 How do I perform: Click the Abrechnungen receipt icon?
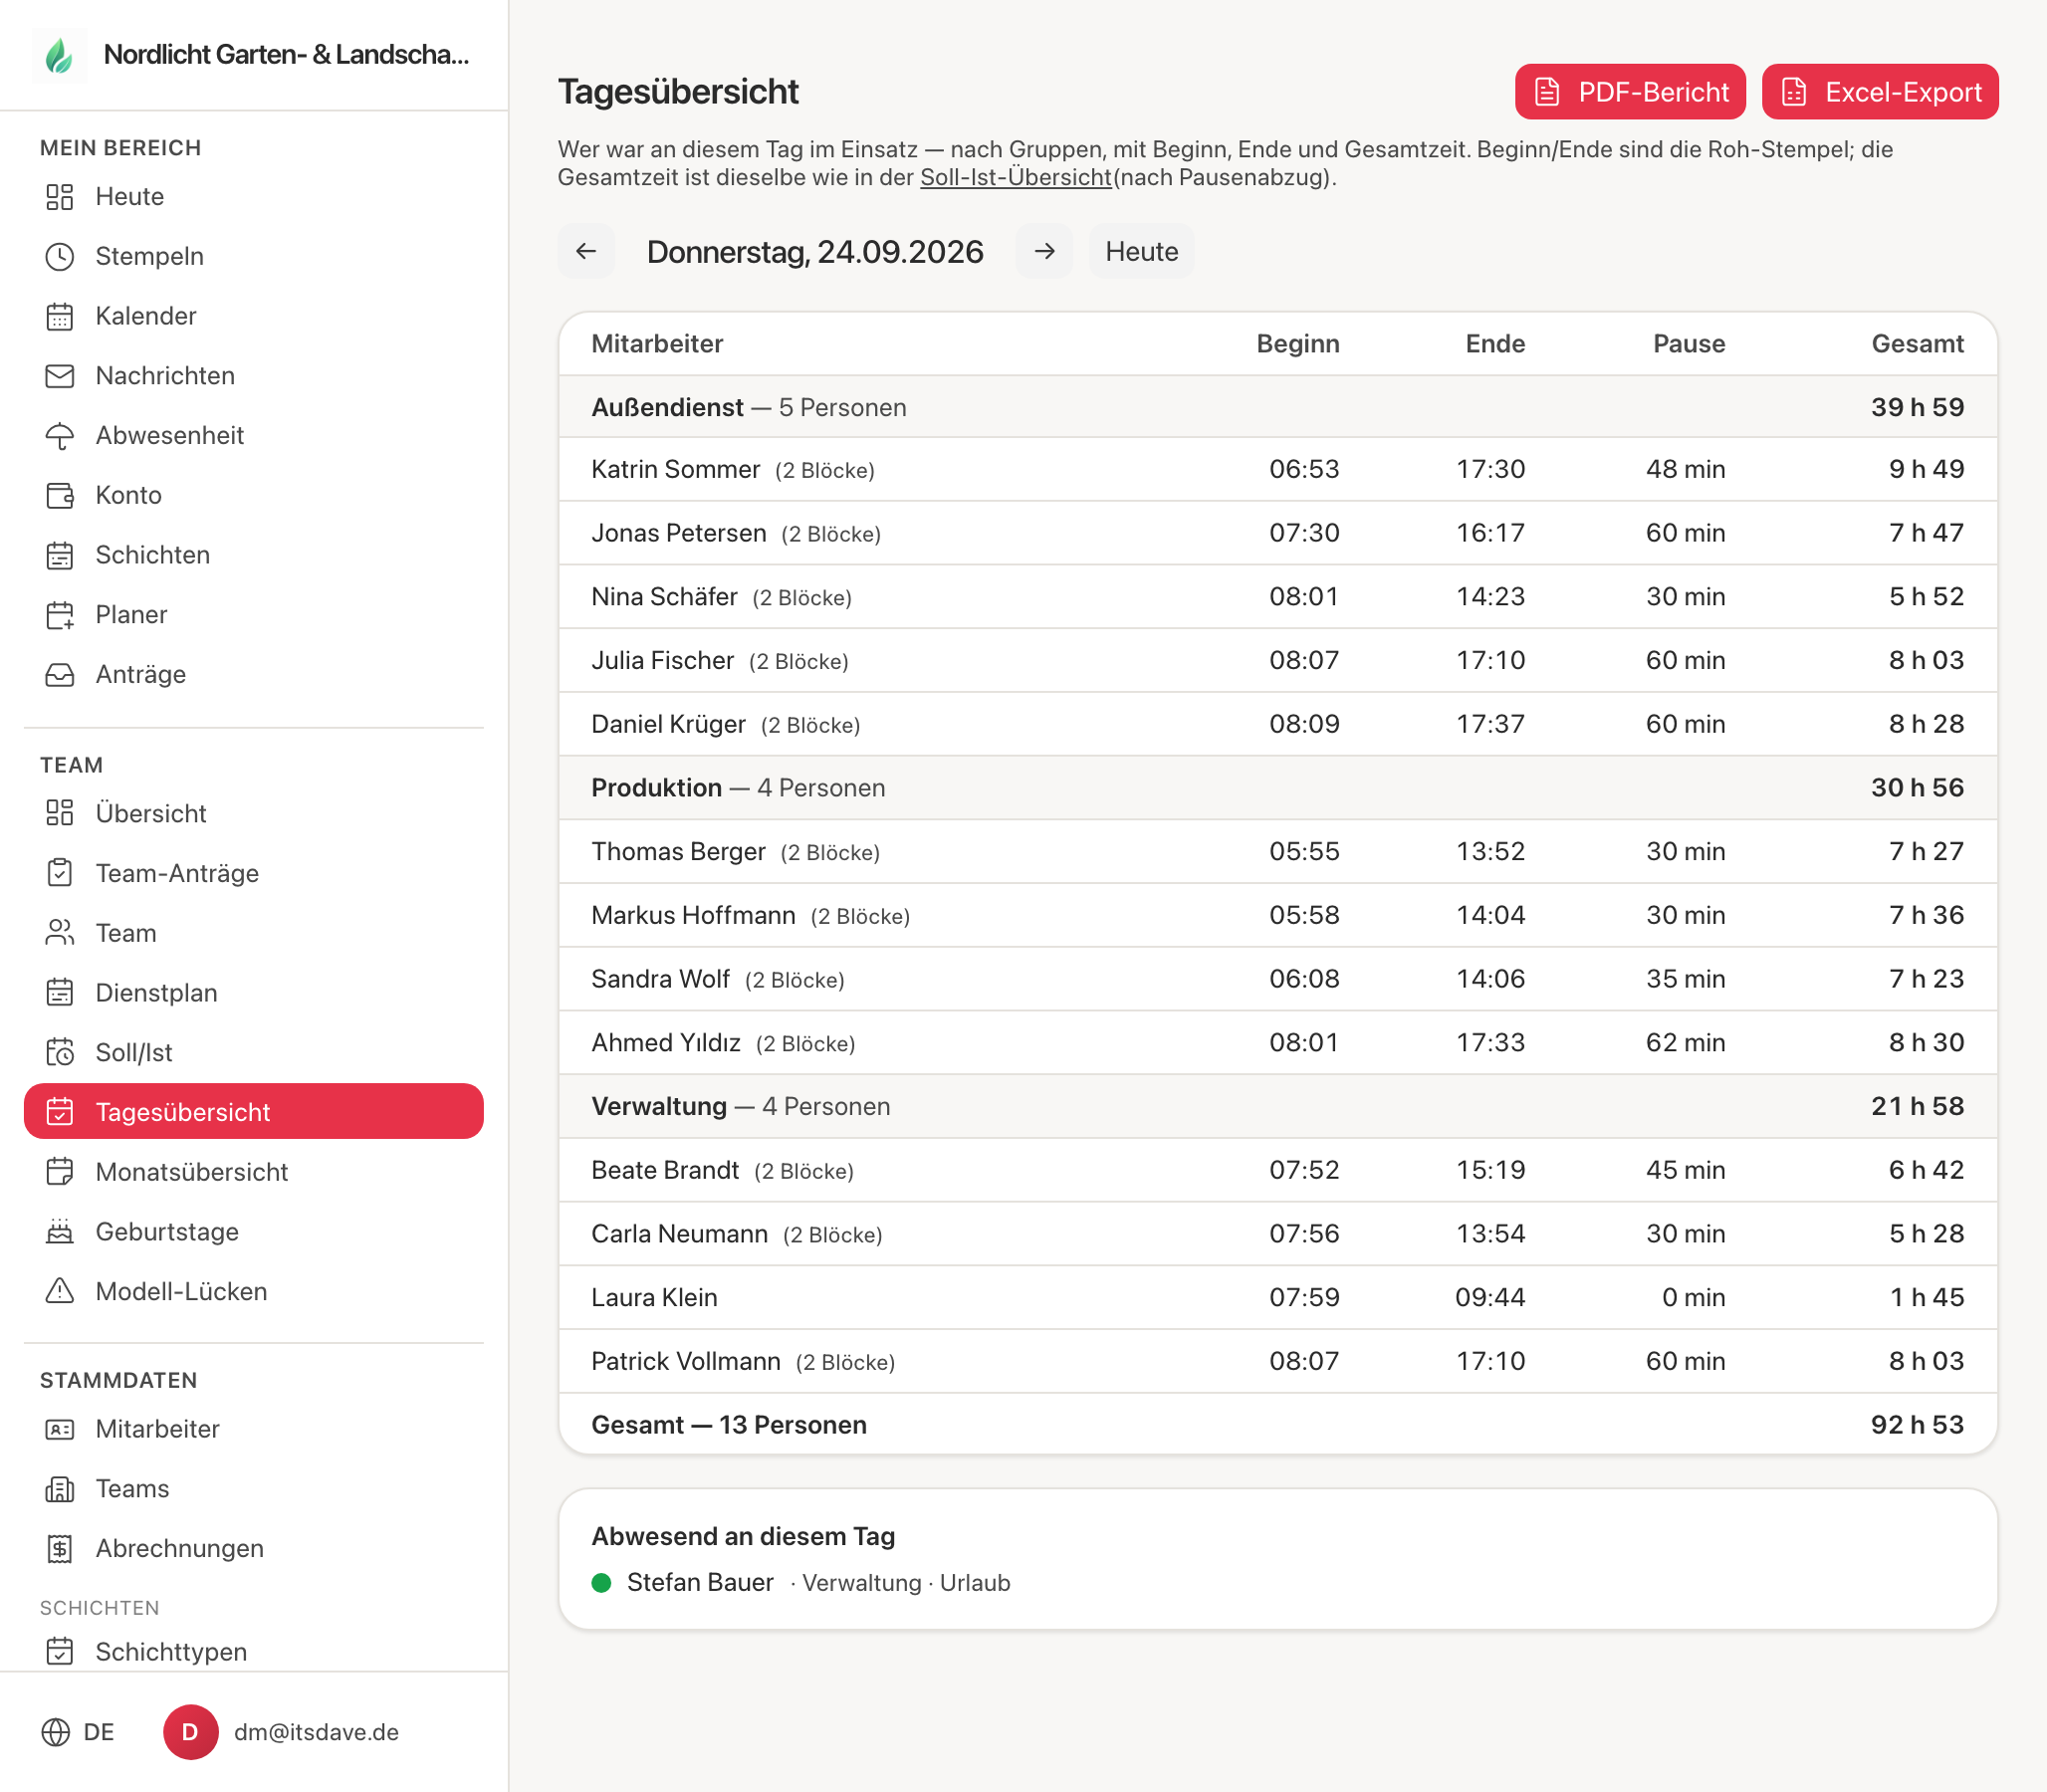(x=60, y=1548)
